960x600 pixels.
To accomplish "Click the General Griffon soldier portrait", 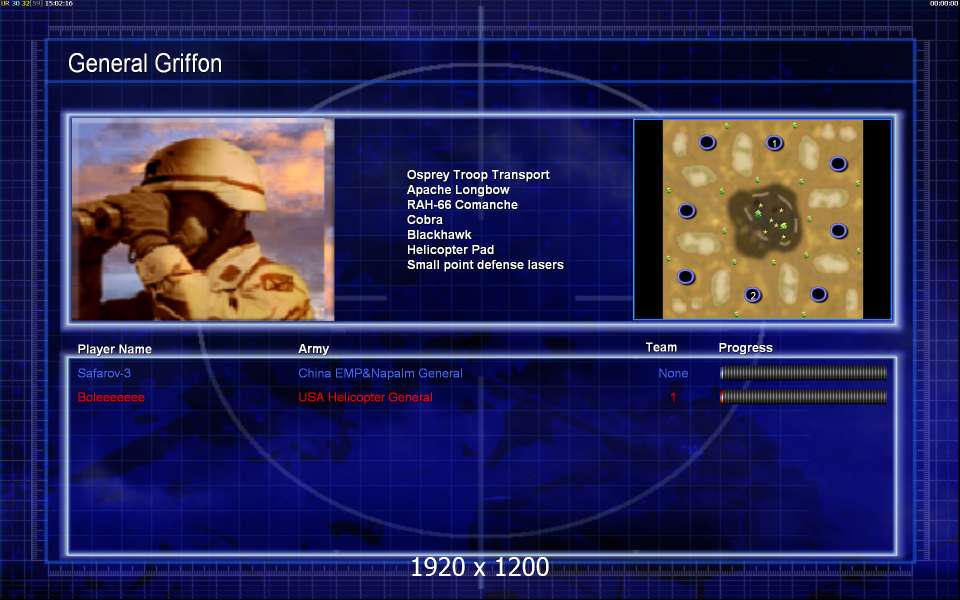I will 203,219.
